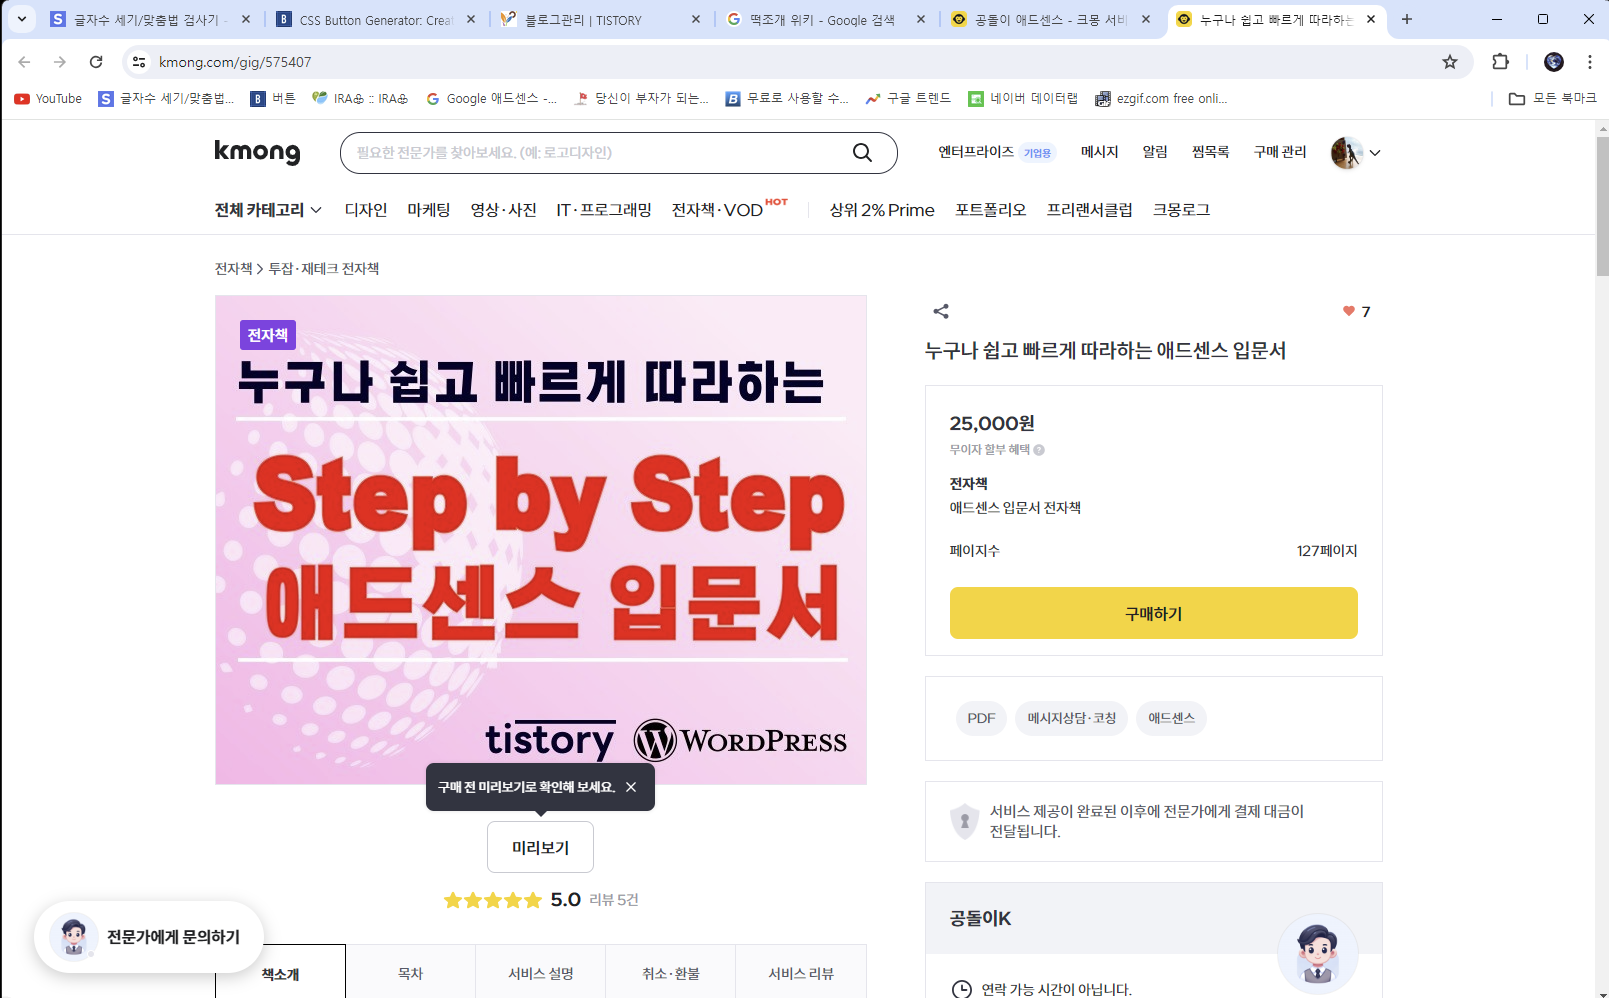1609x998 pixels.
Task: Switch to the CSS Button Generator tab
Action: pyautogui.click(x=376, y=19)
